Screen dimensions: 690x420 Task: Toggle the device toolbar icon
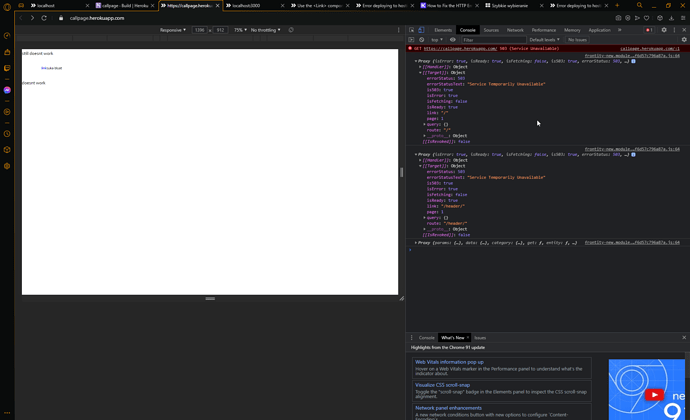tap(421, 30)
